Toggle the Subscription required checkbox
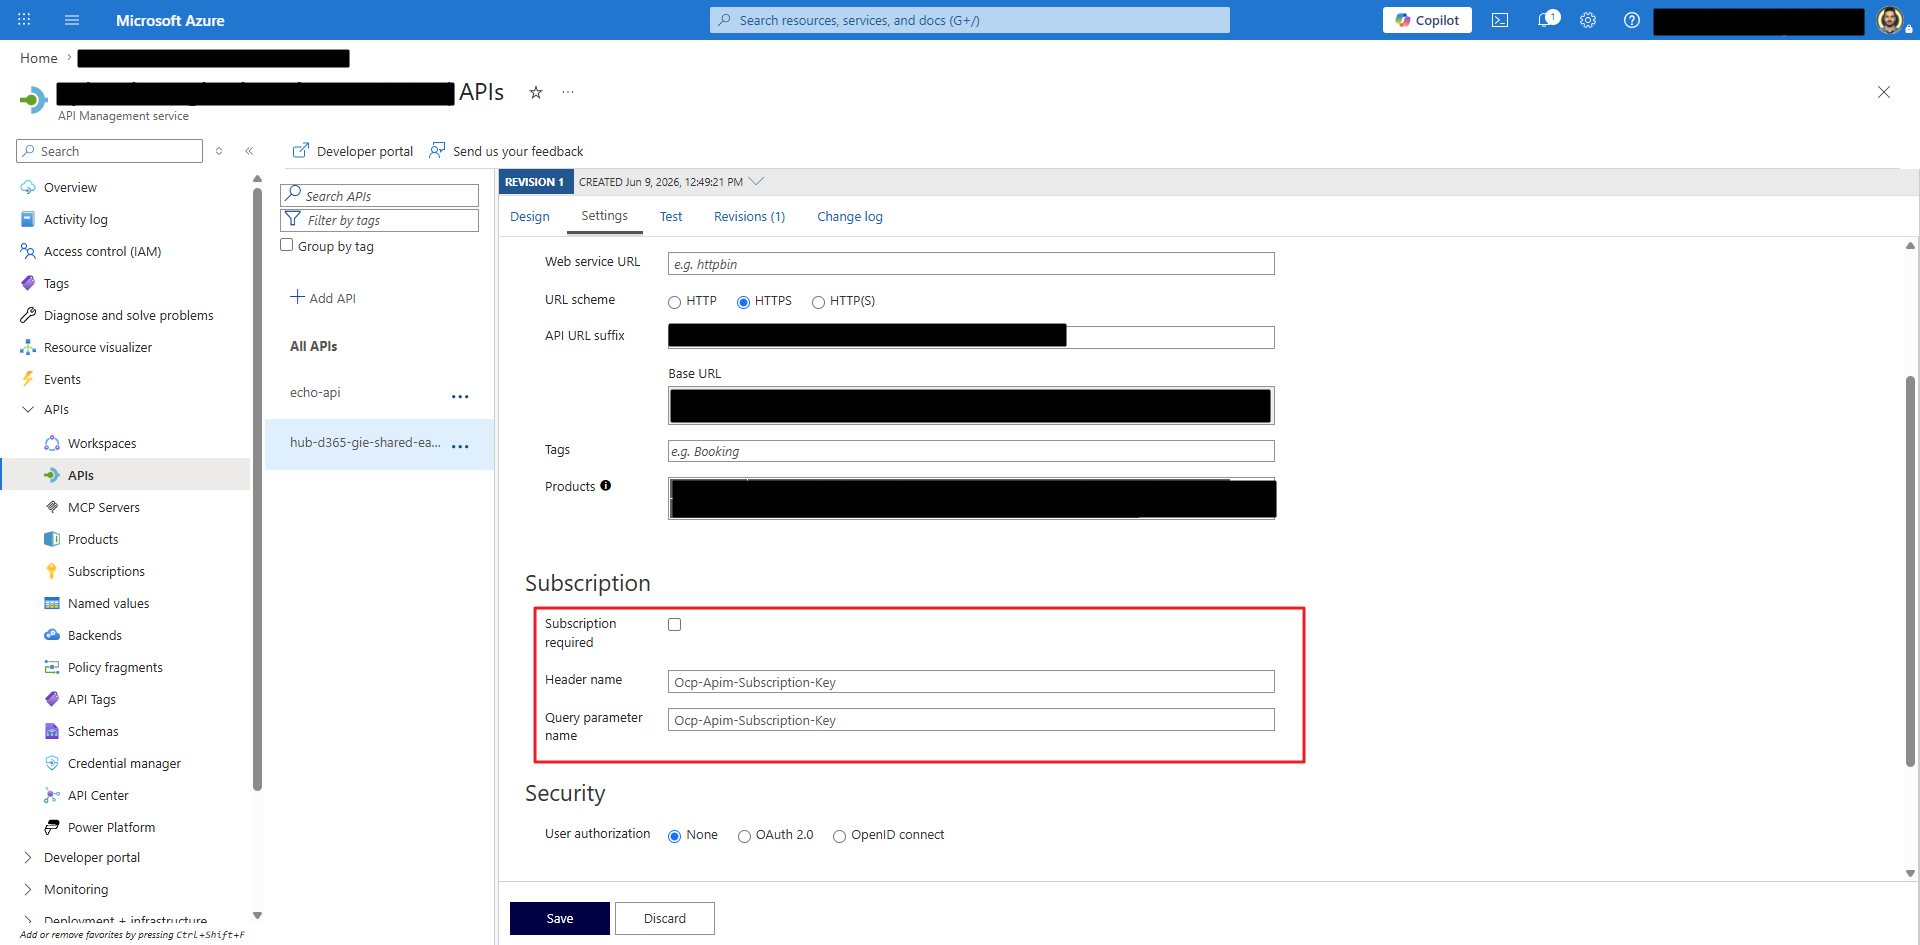1920x945 pixels. coord(675,624)
